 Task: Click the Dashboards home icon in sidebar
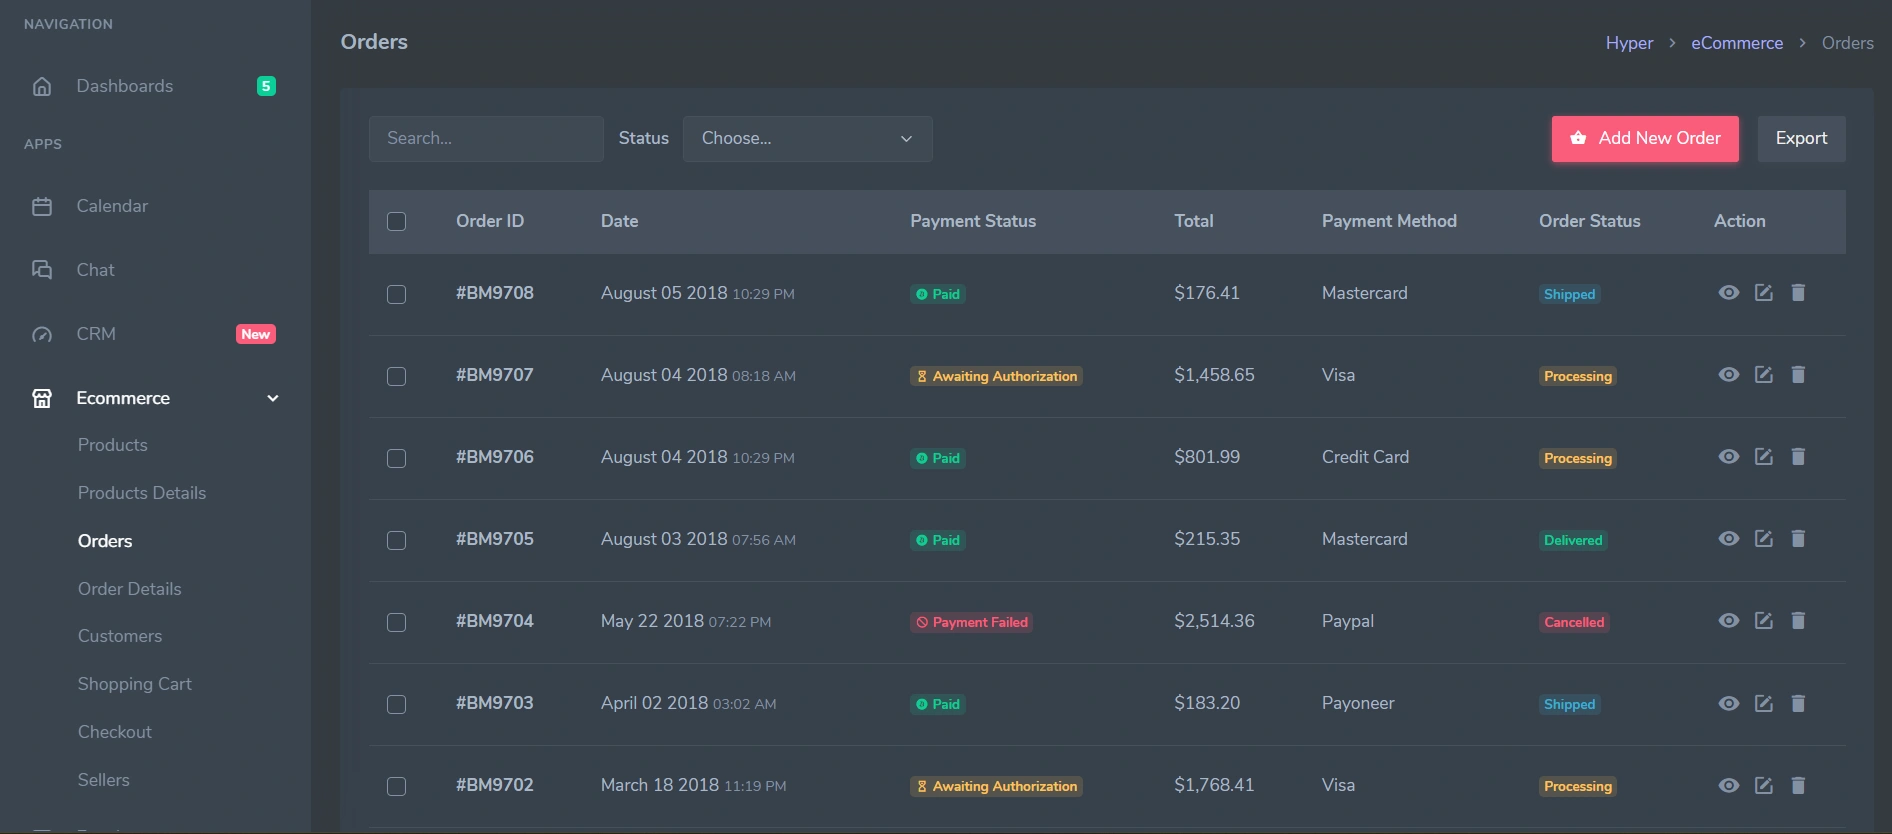tap(42, 86)
